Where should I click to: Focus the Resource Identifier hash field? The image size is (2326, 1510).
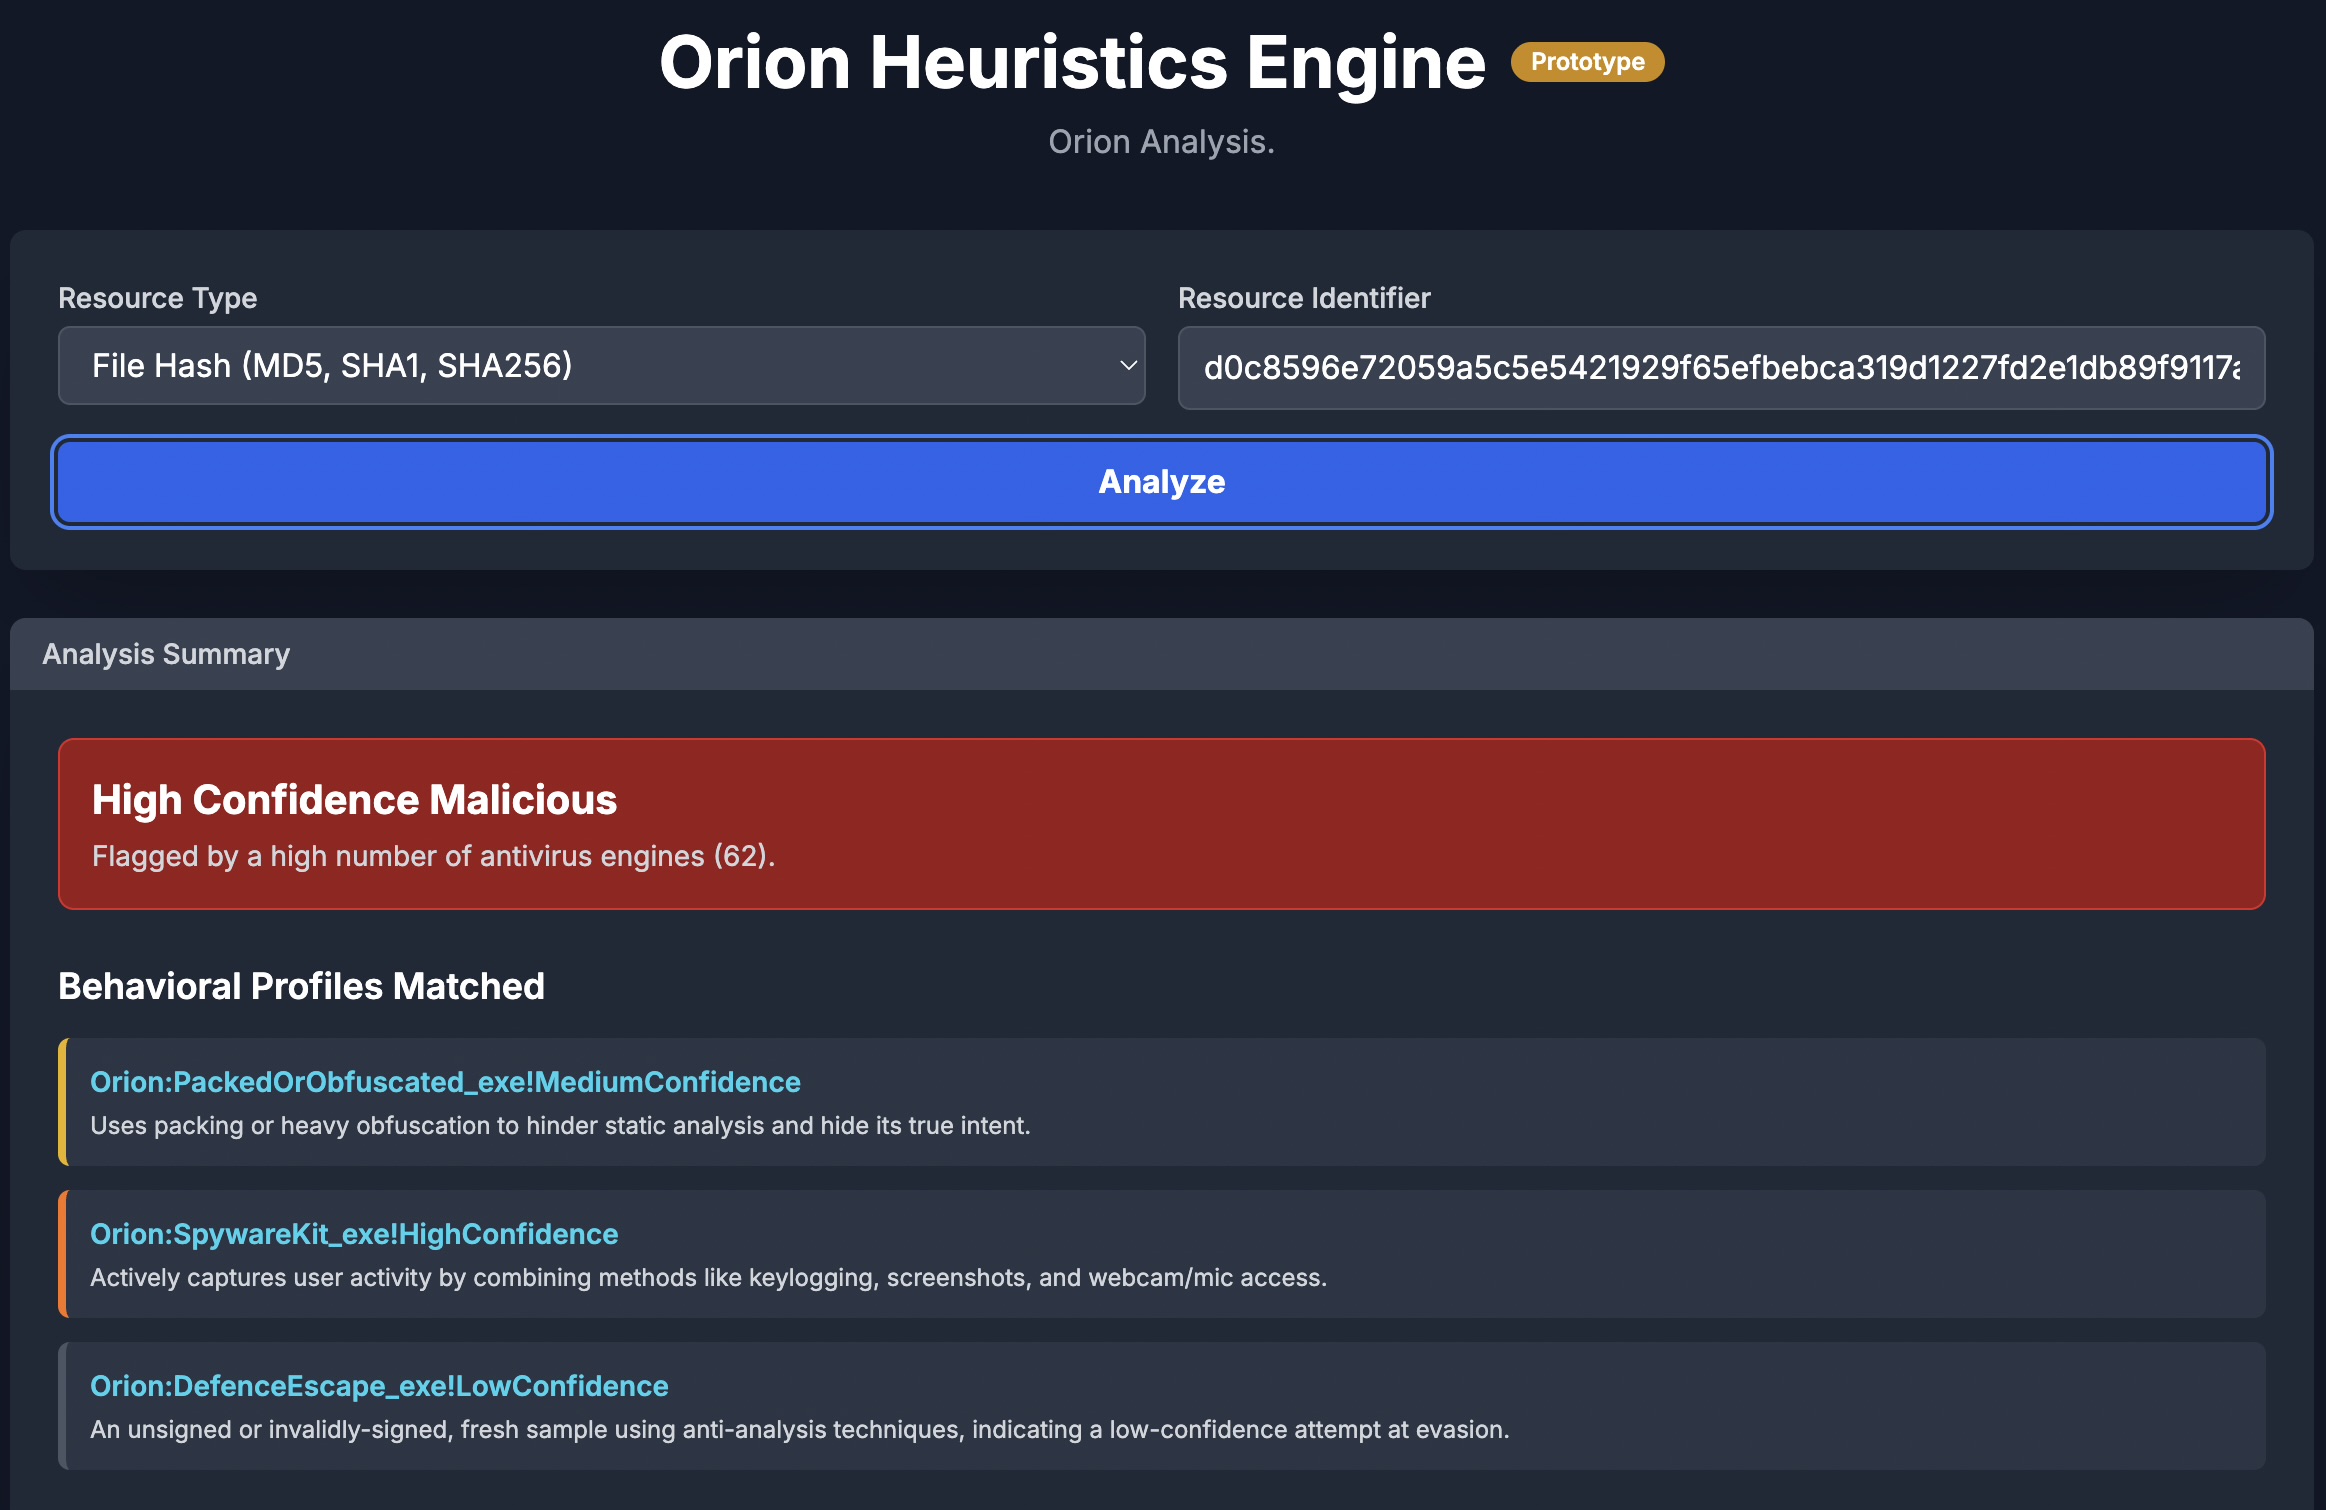click(1720, 368)
